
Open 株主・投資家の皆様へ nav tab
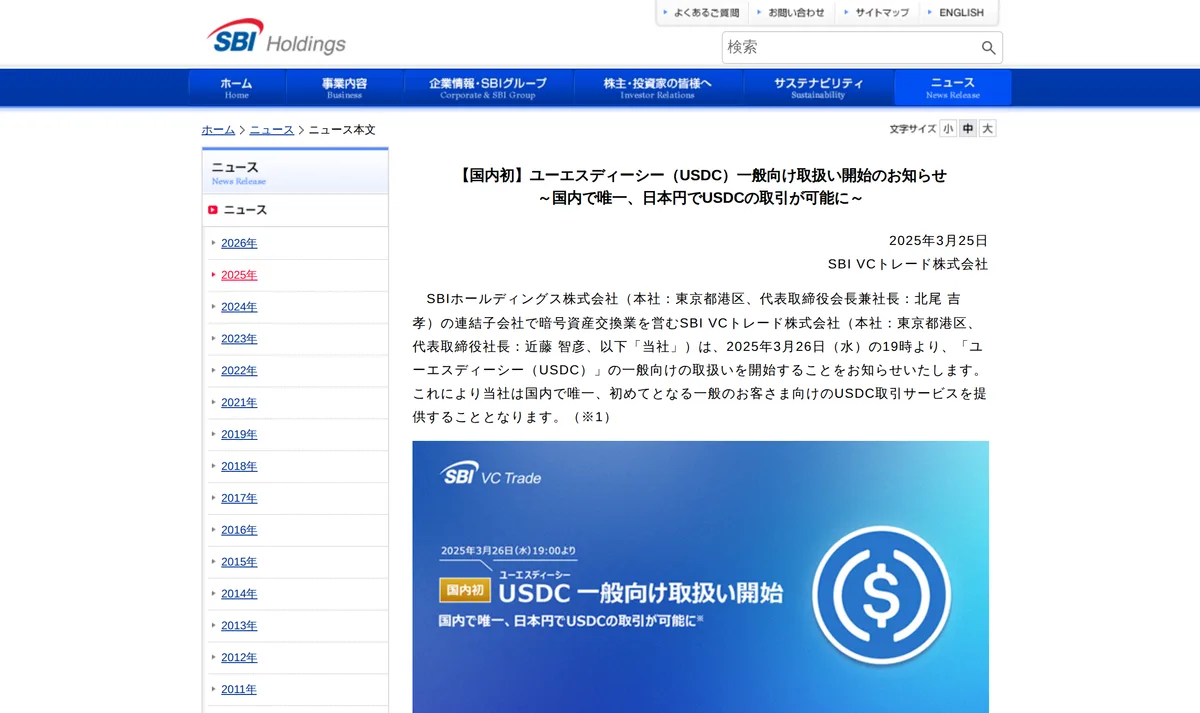click(x=658, y=88)
